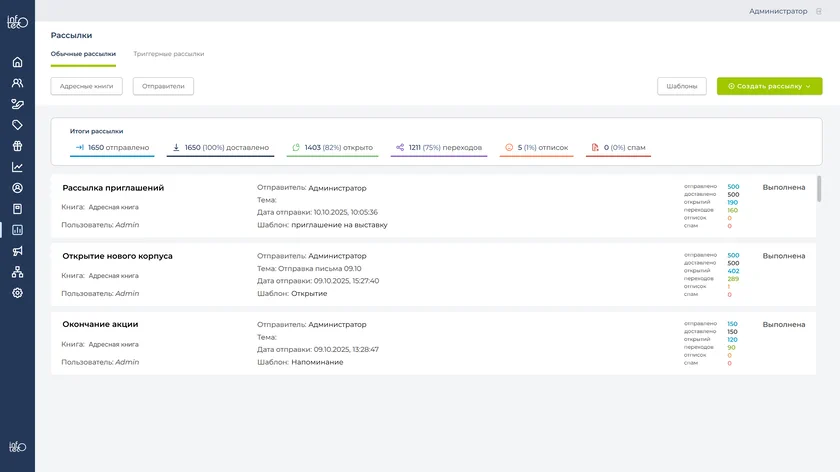This screenshot has height=472, width=840.
Task: Open the profile circle sidebar icon
Action: pos(17,188)
